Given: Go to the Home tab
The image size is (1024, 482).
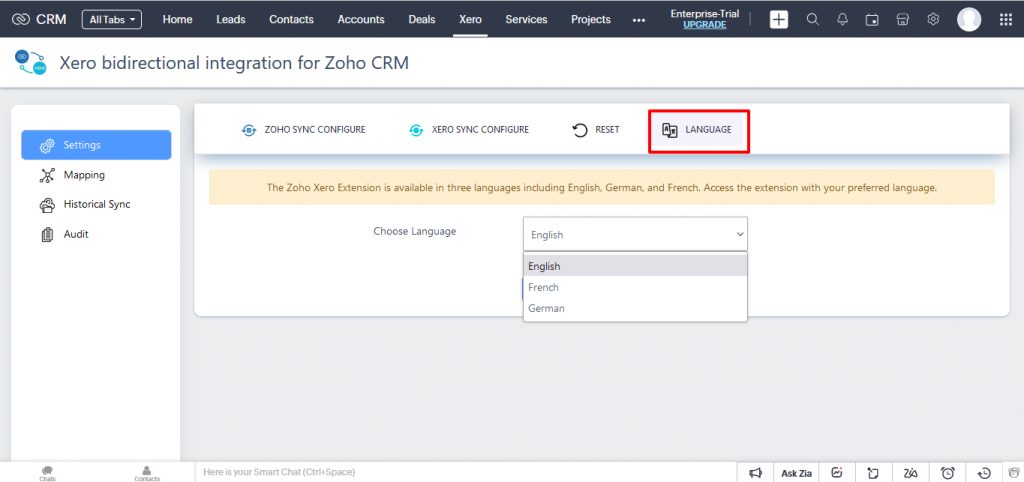Looking at the screenshot, I should (178, 20).
